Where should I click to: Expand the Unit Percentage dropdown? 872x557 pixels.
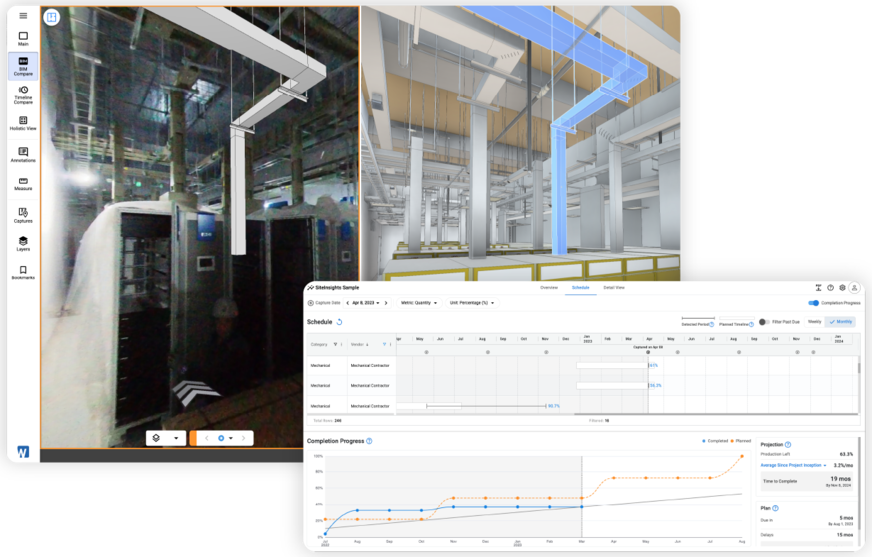click(x=472, y=303)
